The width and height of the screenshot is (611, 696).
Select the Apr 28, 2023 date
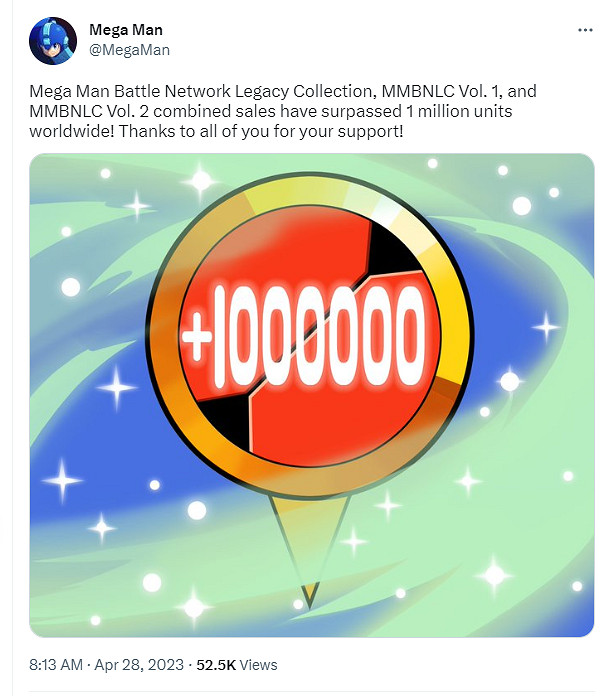(139, 665)
